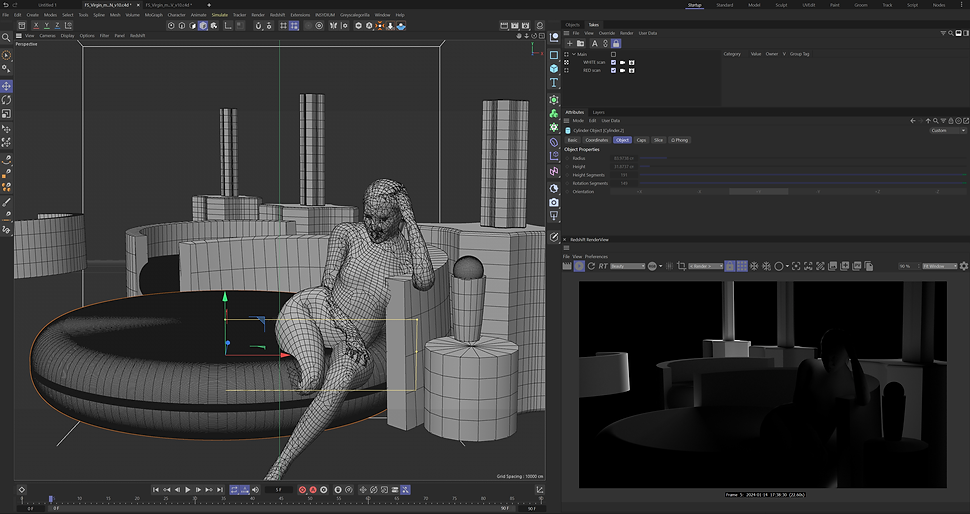Viewport: 970px width, 514px height.
Task: Switch to the Objects tab
Action: click(x=573, y=25)
